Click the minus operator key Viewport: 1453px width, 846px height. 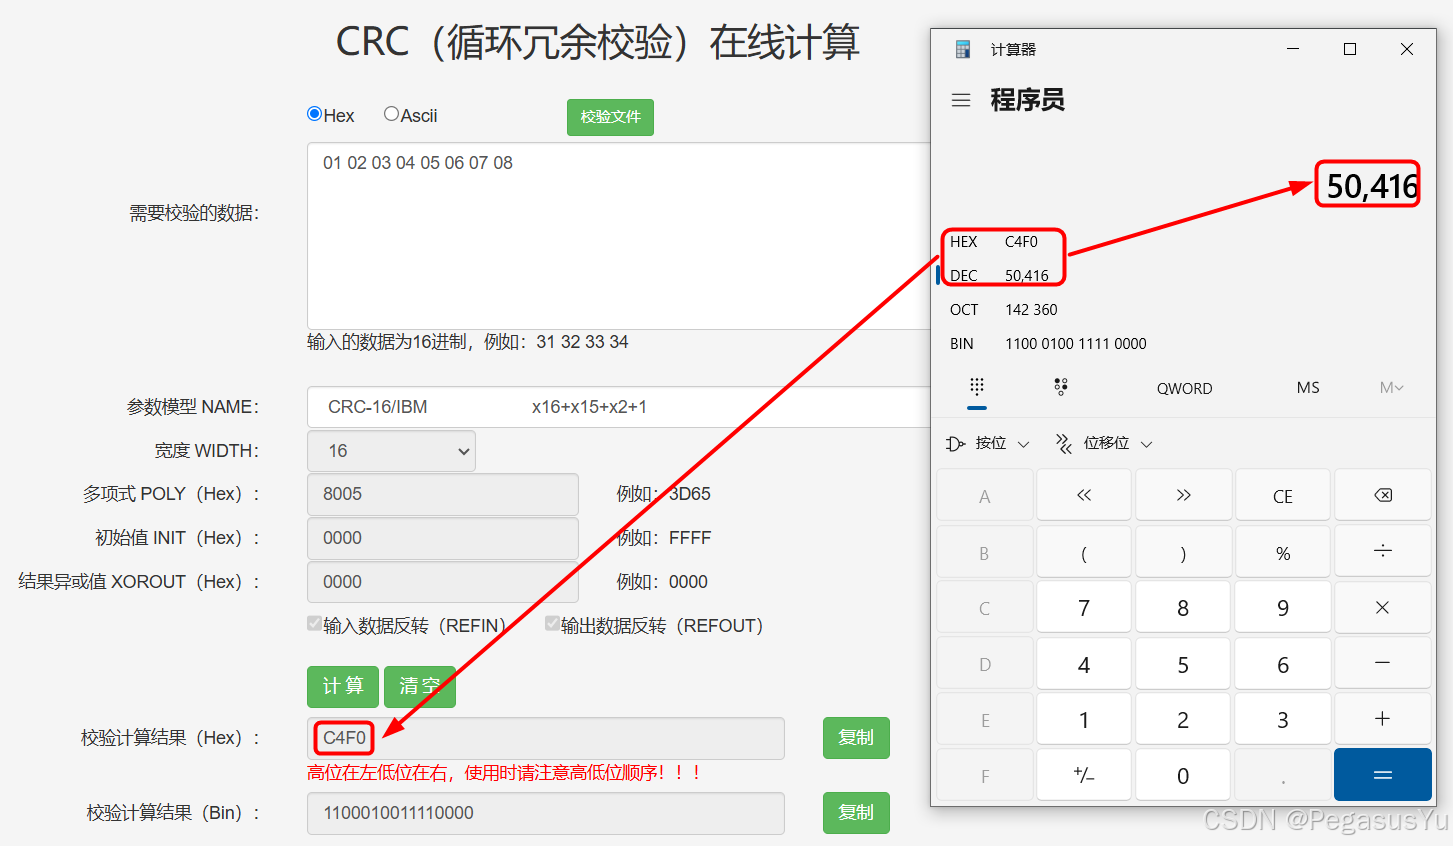pos(1382,663)
